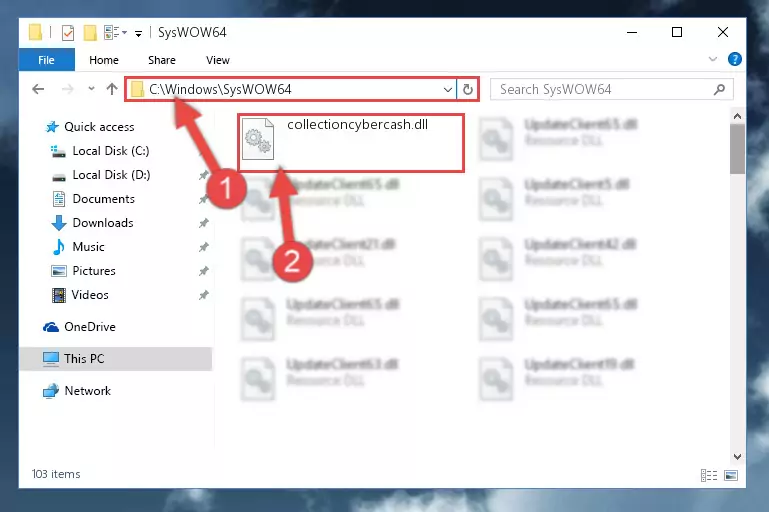Switch to Details view layout icon
Image resolution: width=769 pixels, height=512 pixels.
pyautogui.click(x=709, y=475)
